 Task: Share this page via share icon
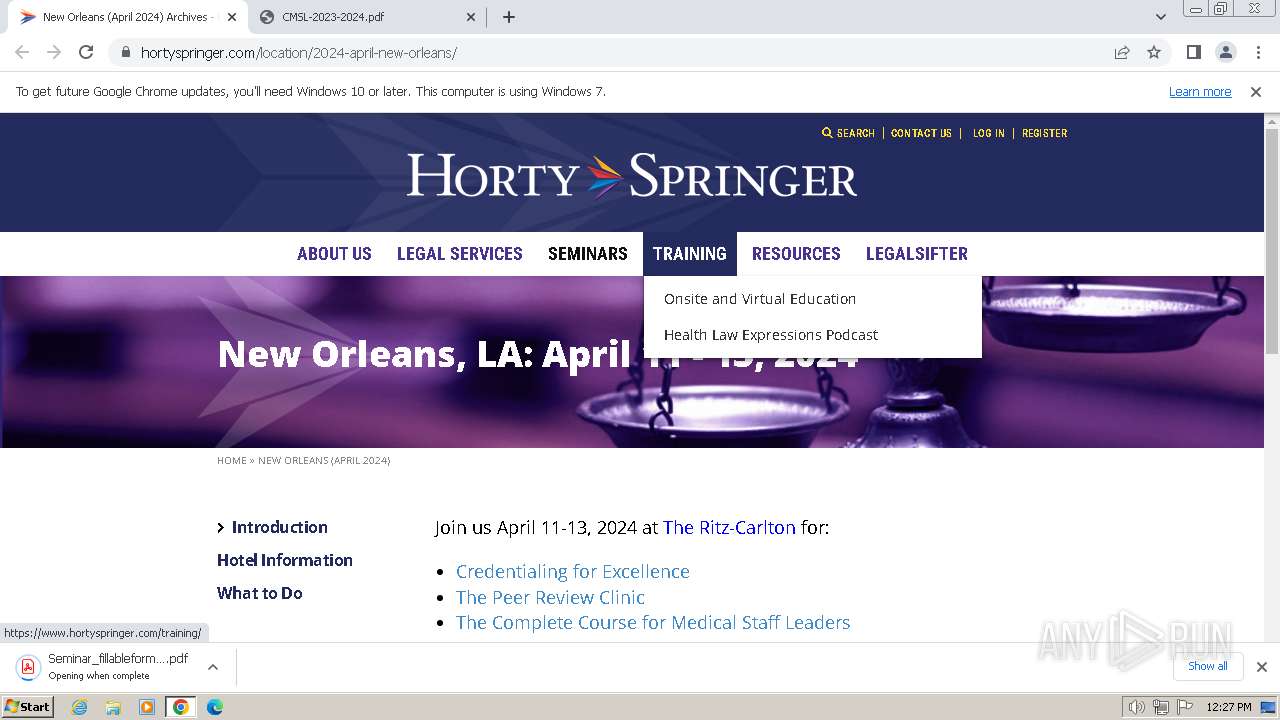click(1122, 52)
